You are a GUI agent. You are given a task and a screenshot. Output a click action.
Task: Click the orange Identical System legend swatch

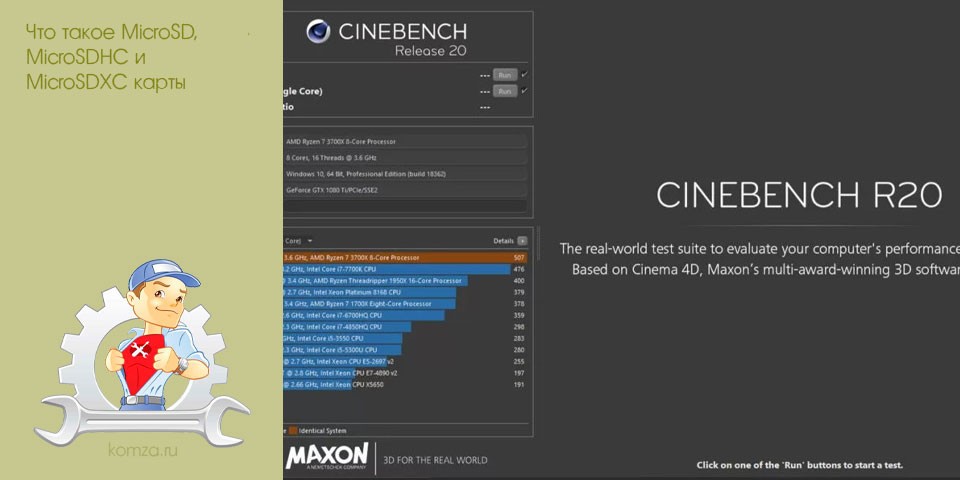[293, 430]
